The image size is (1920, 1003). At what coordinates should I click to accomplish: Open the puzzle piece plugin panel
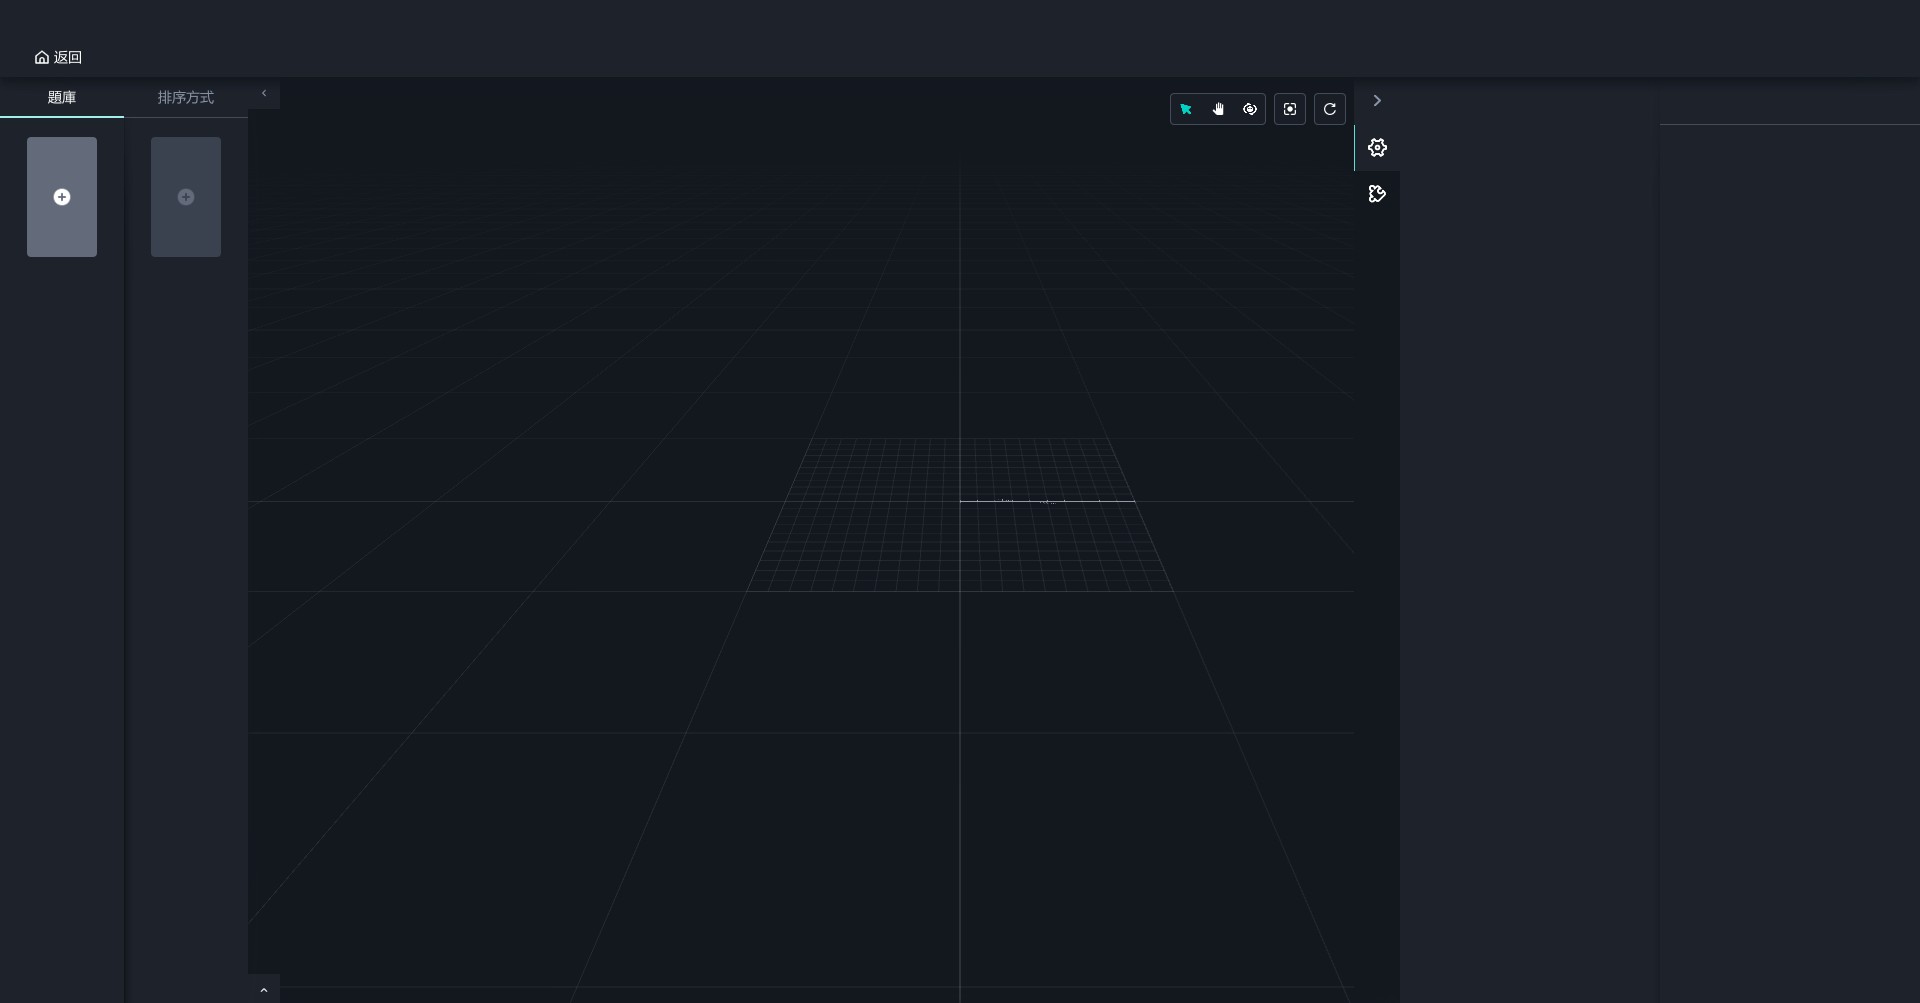(x=1377, y=194)
